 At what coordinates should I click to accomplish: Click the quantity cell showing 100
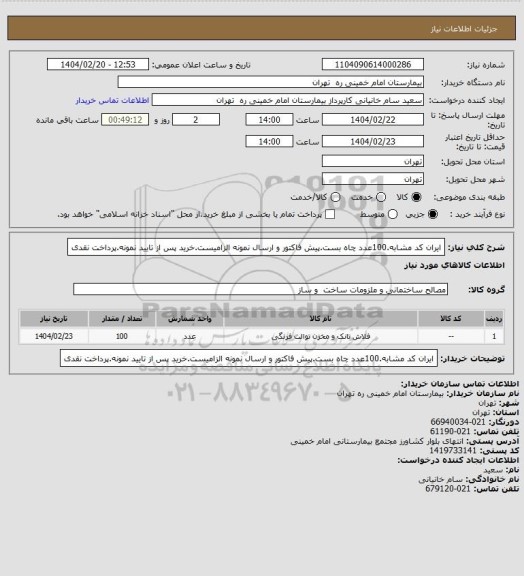(122, 336)
